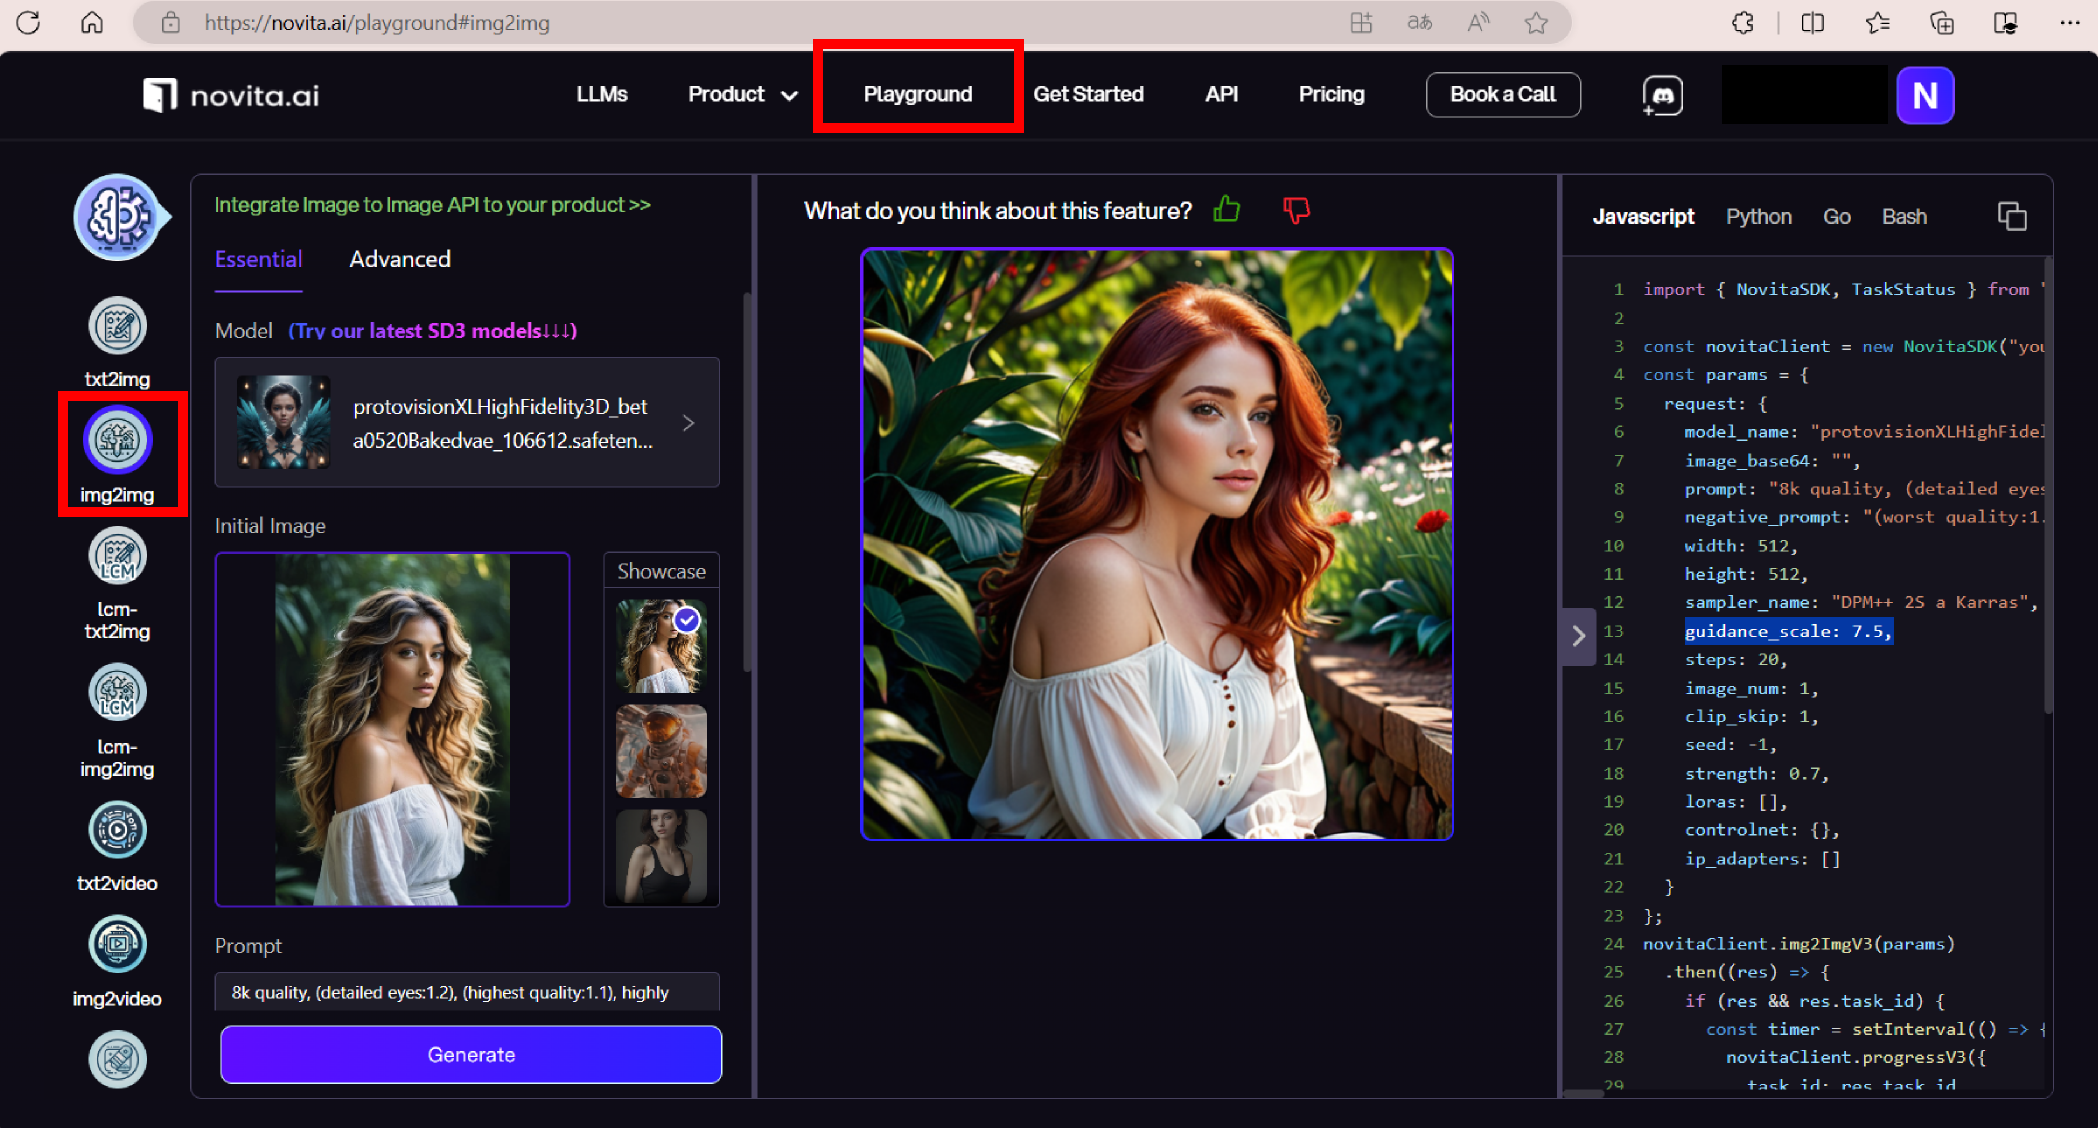Select the img2img sidebar icon
This screenshot has width=2098, height=1128.
point(117,441)
